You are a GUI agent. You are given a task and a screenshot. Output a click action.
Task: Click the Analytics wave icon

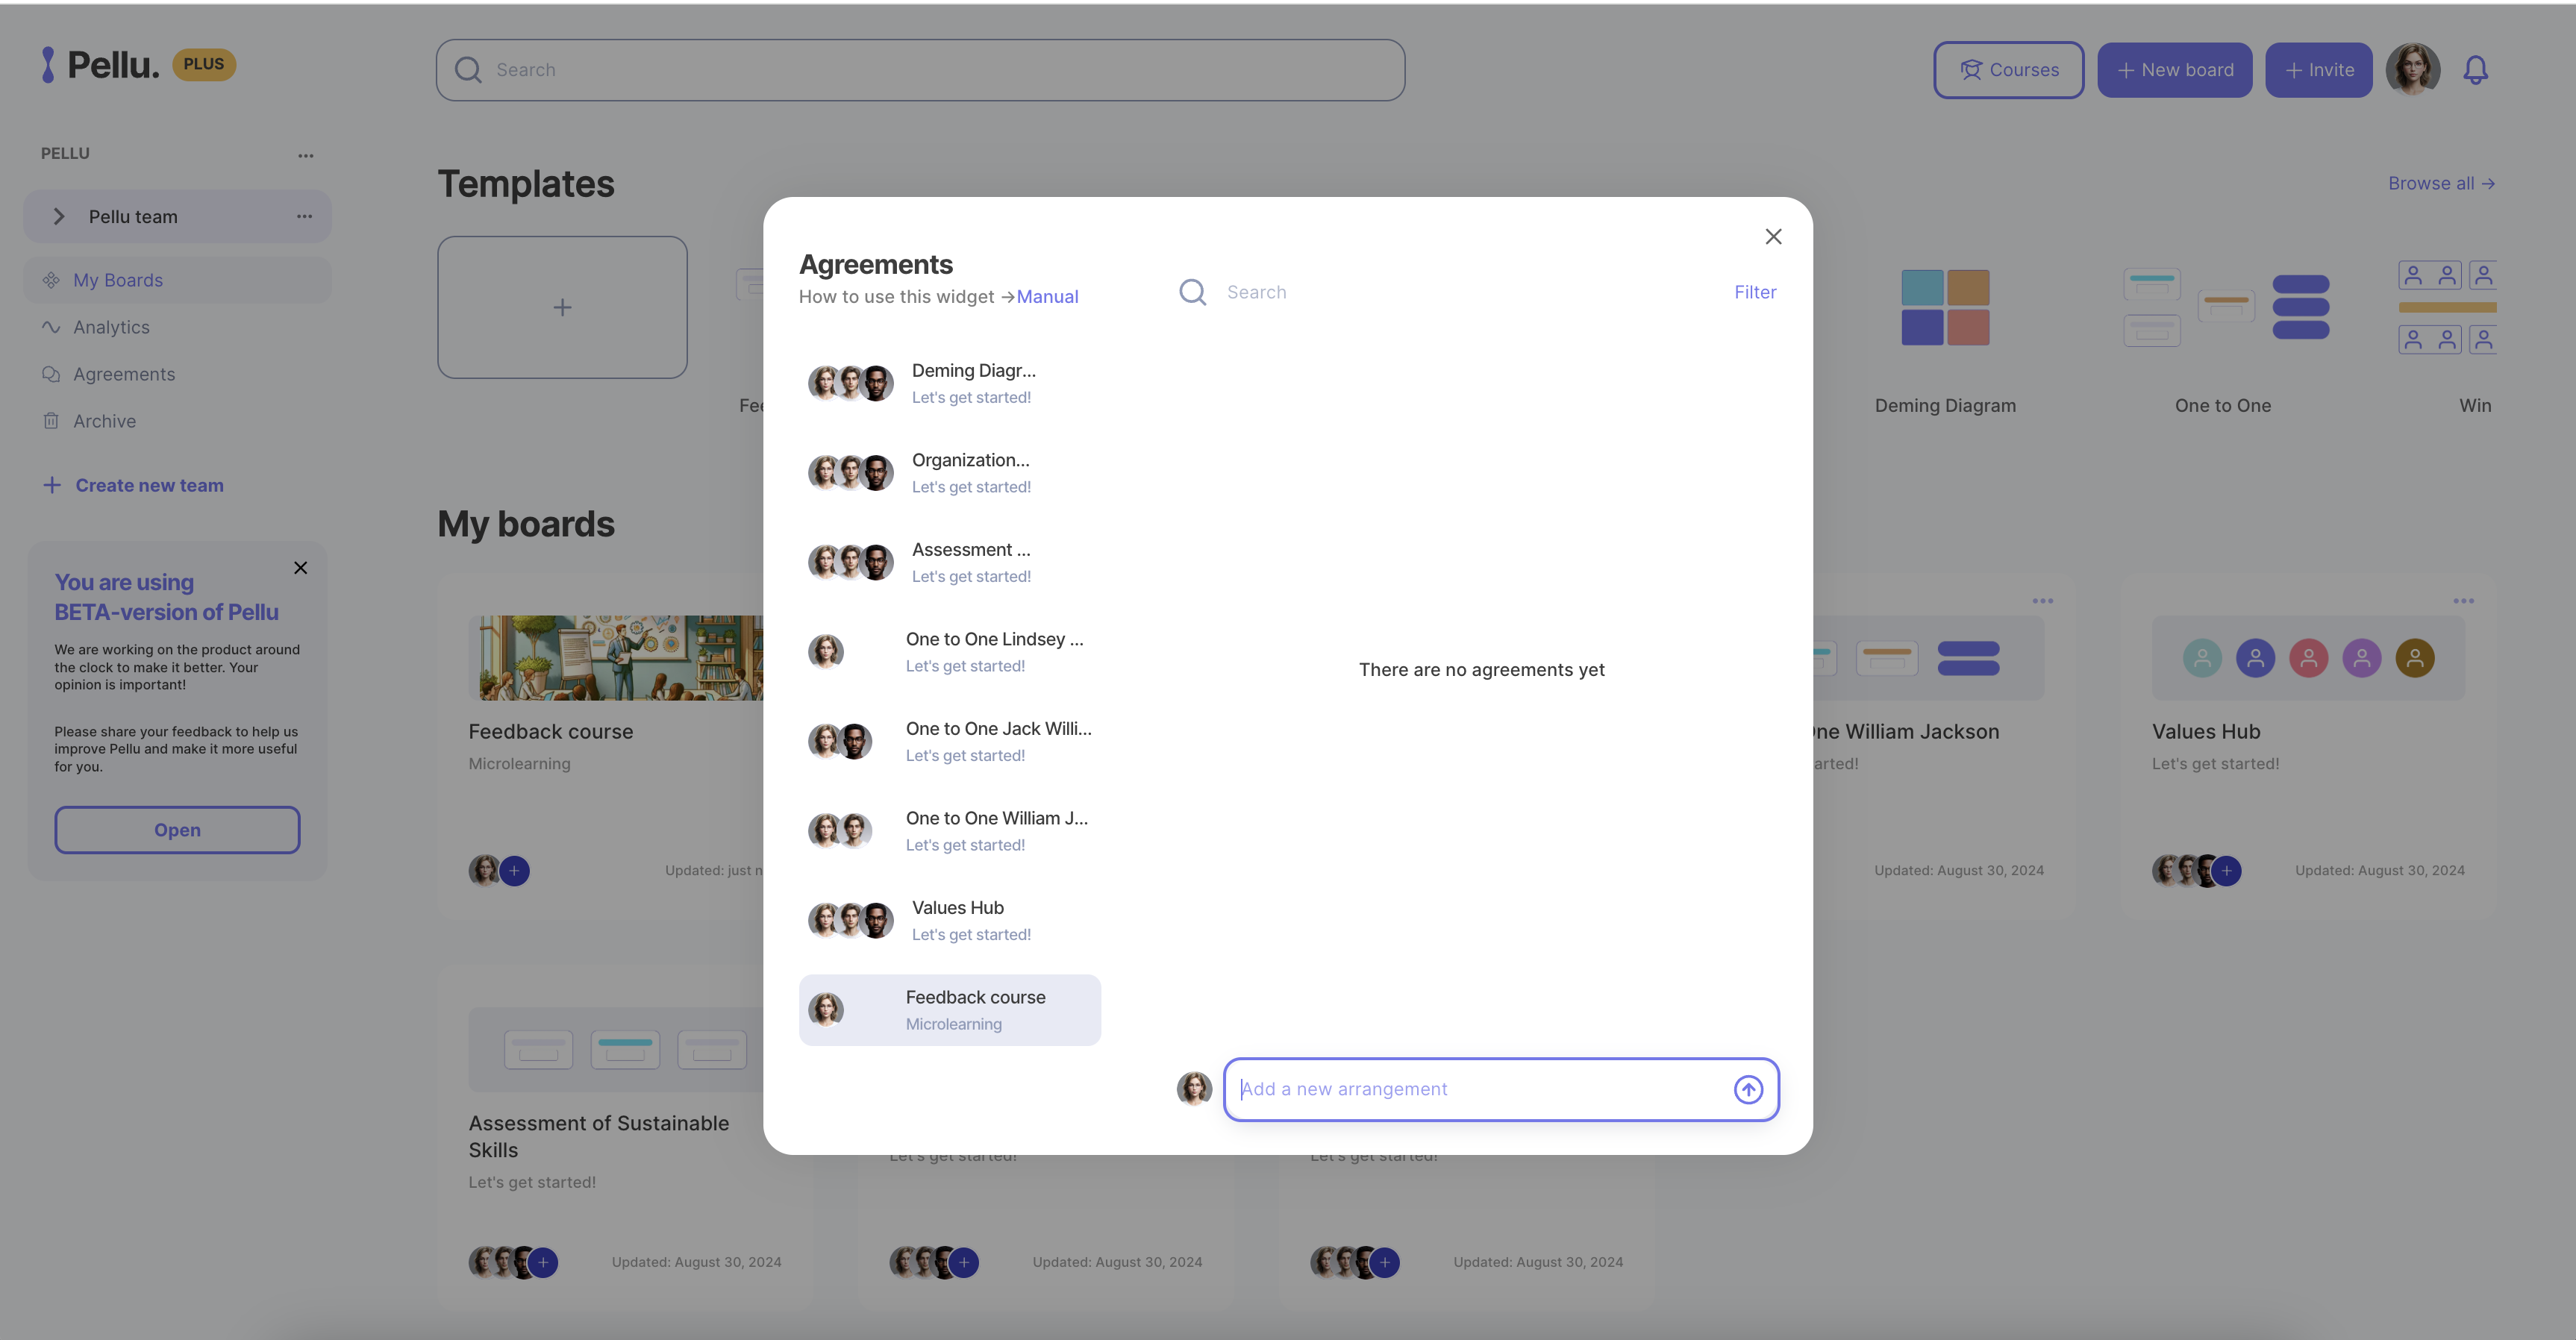51,327
